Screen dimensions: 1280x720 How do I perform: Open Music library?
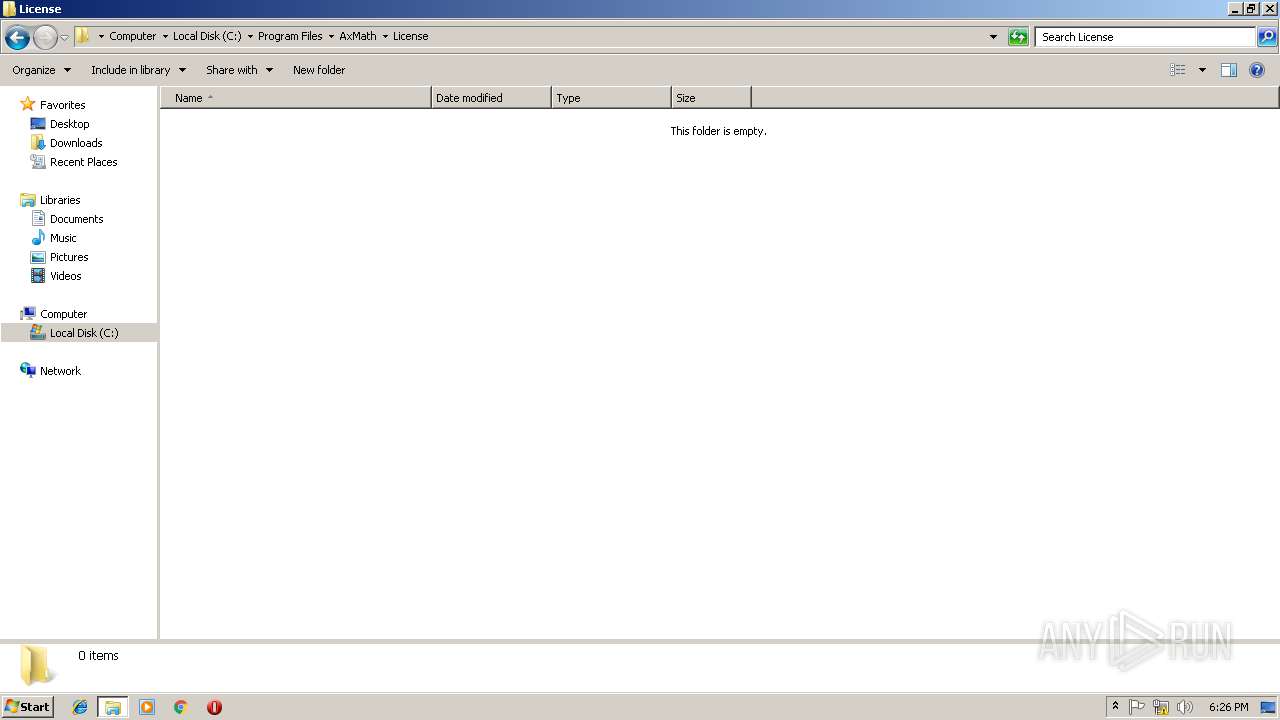pyautogui.click(x=63, y=238)
